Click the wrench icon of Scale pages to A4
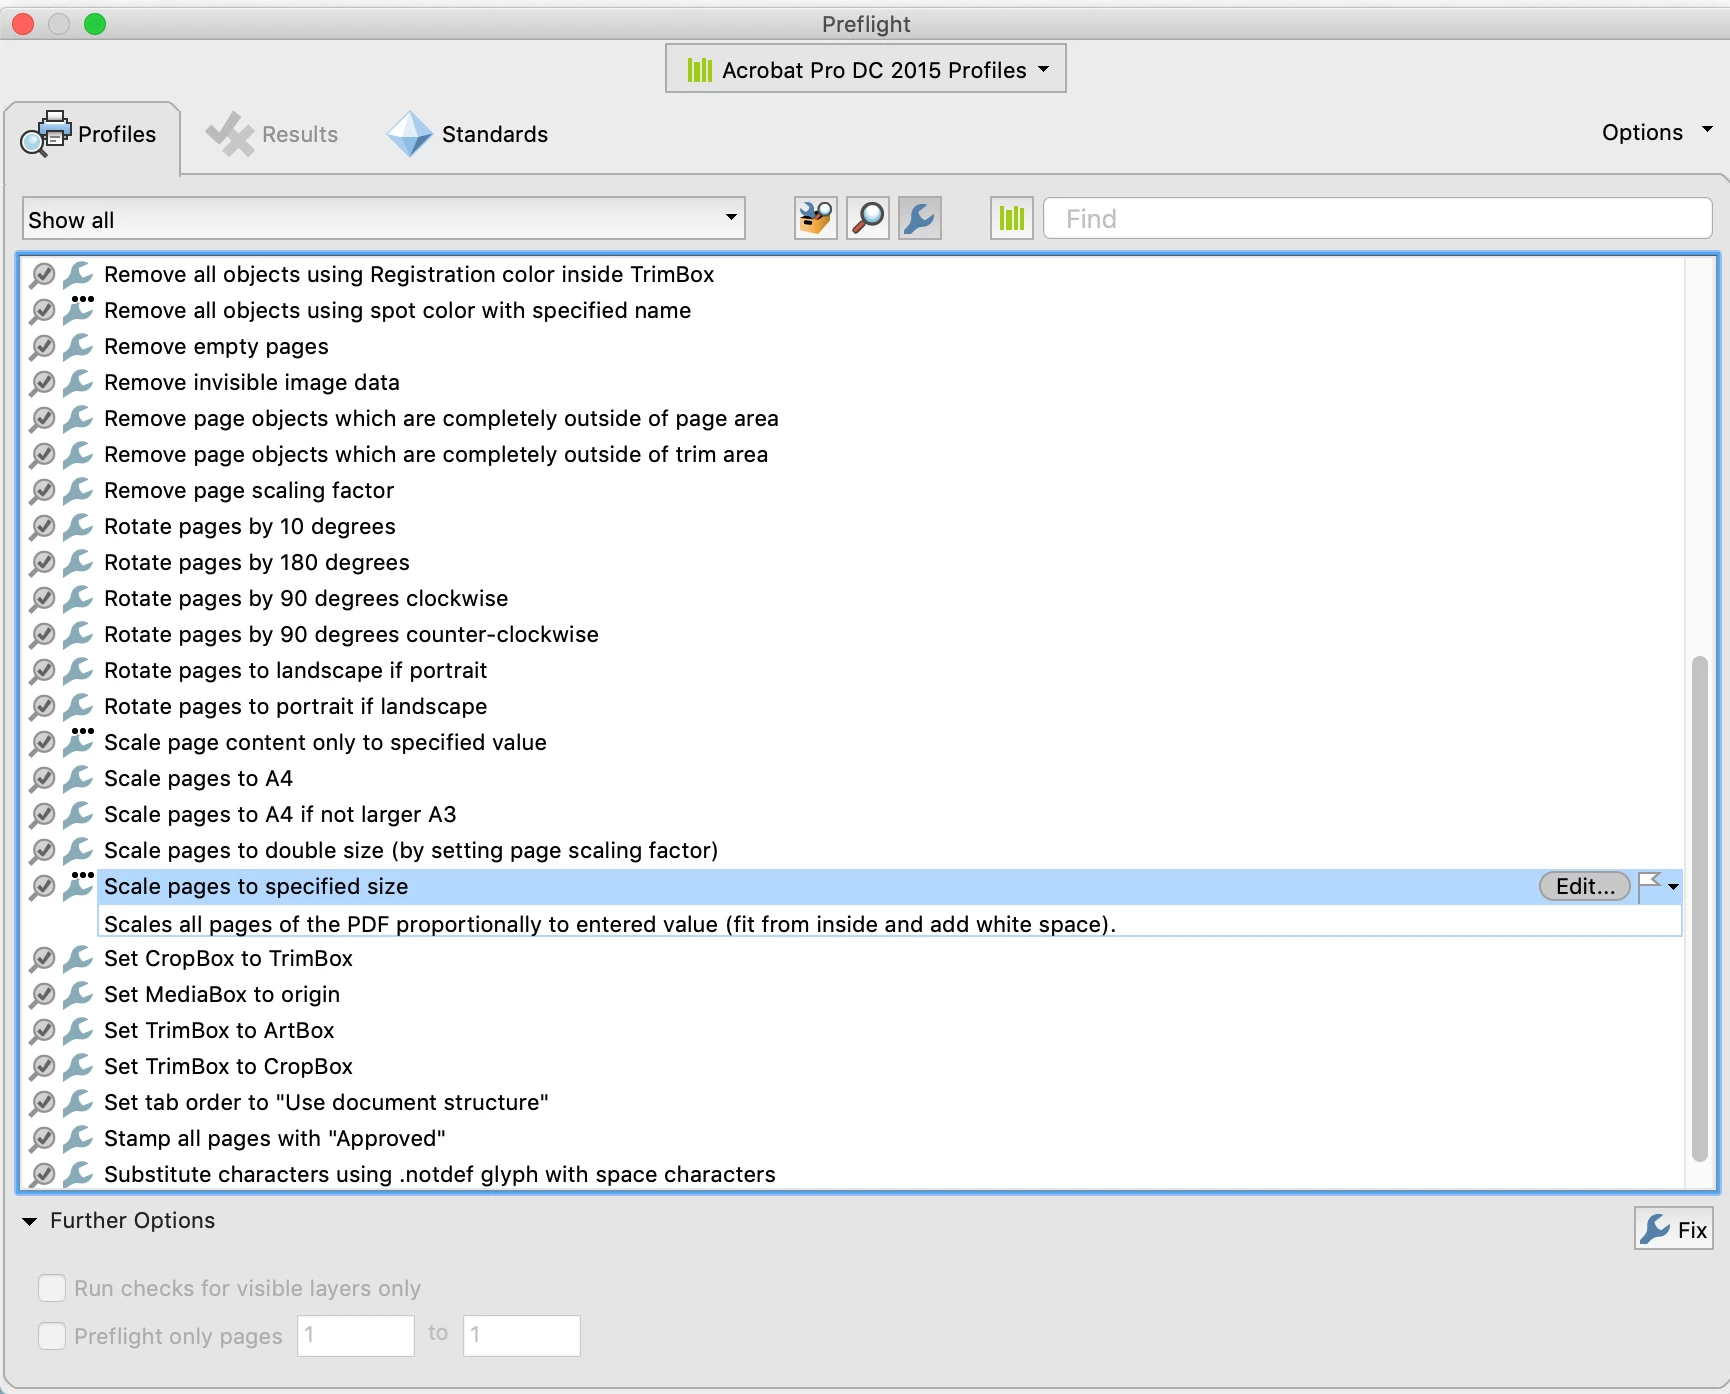 click(x=78, y=778)
